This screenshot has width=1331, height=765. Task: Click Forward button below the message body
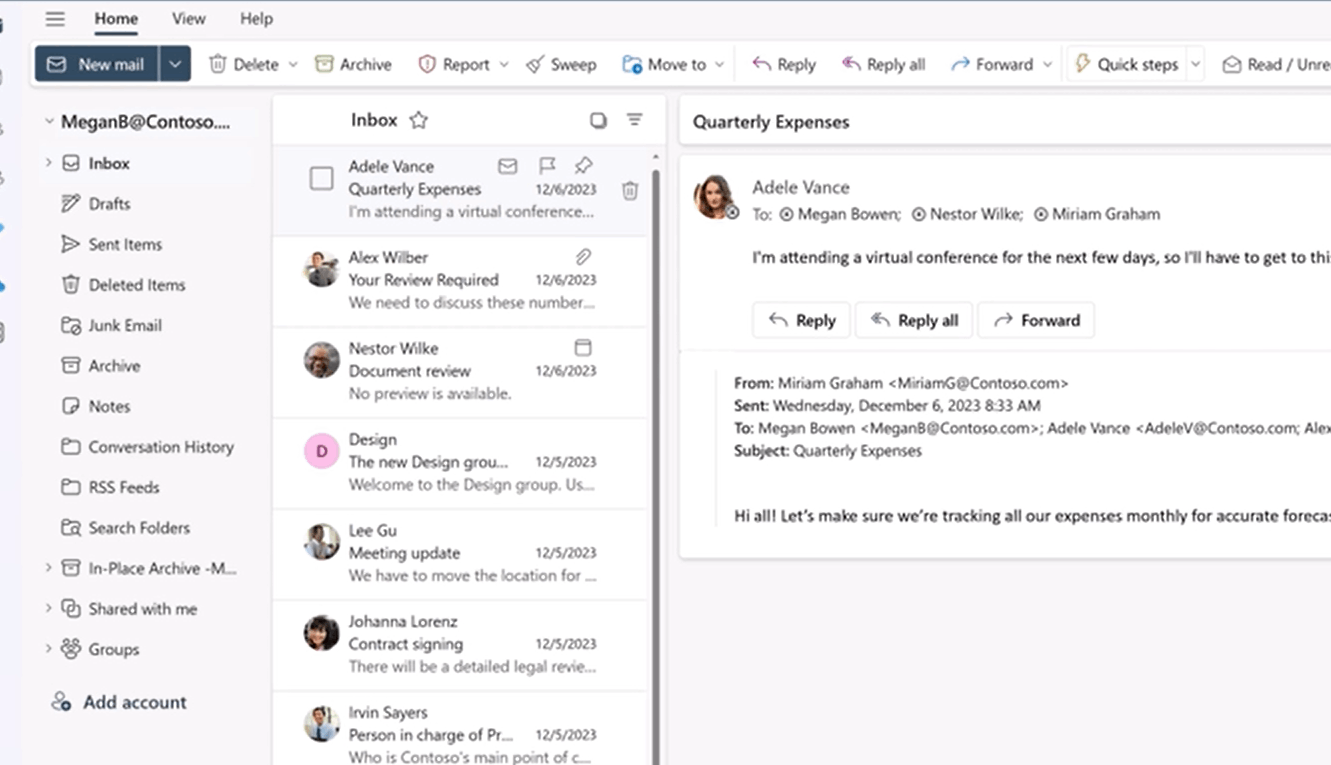pos(1036,320)
